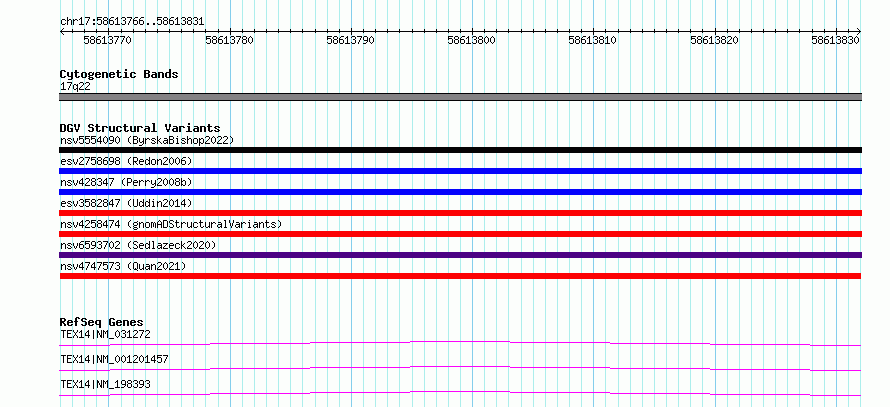Click the blue nsv428347 variant bar
This screenshot has height=407, width=890.
coord(460,192)
